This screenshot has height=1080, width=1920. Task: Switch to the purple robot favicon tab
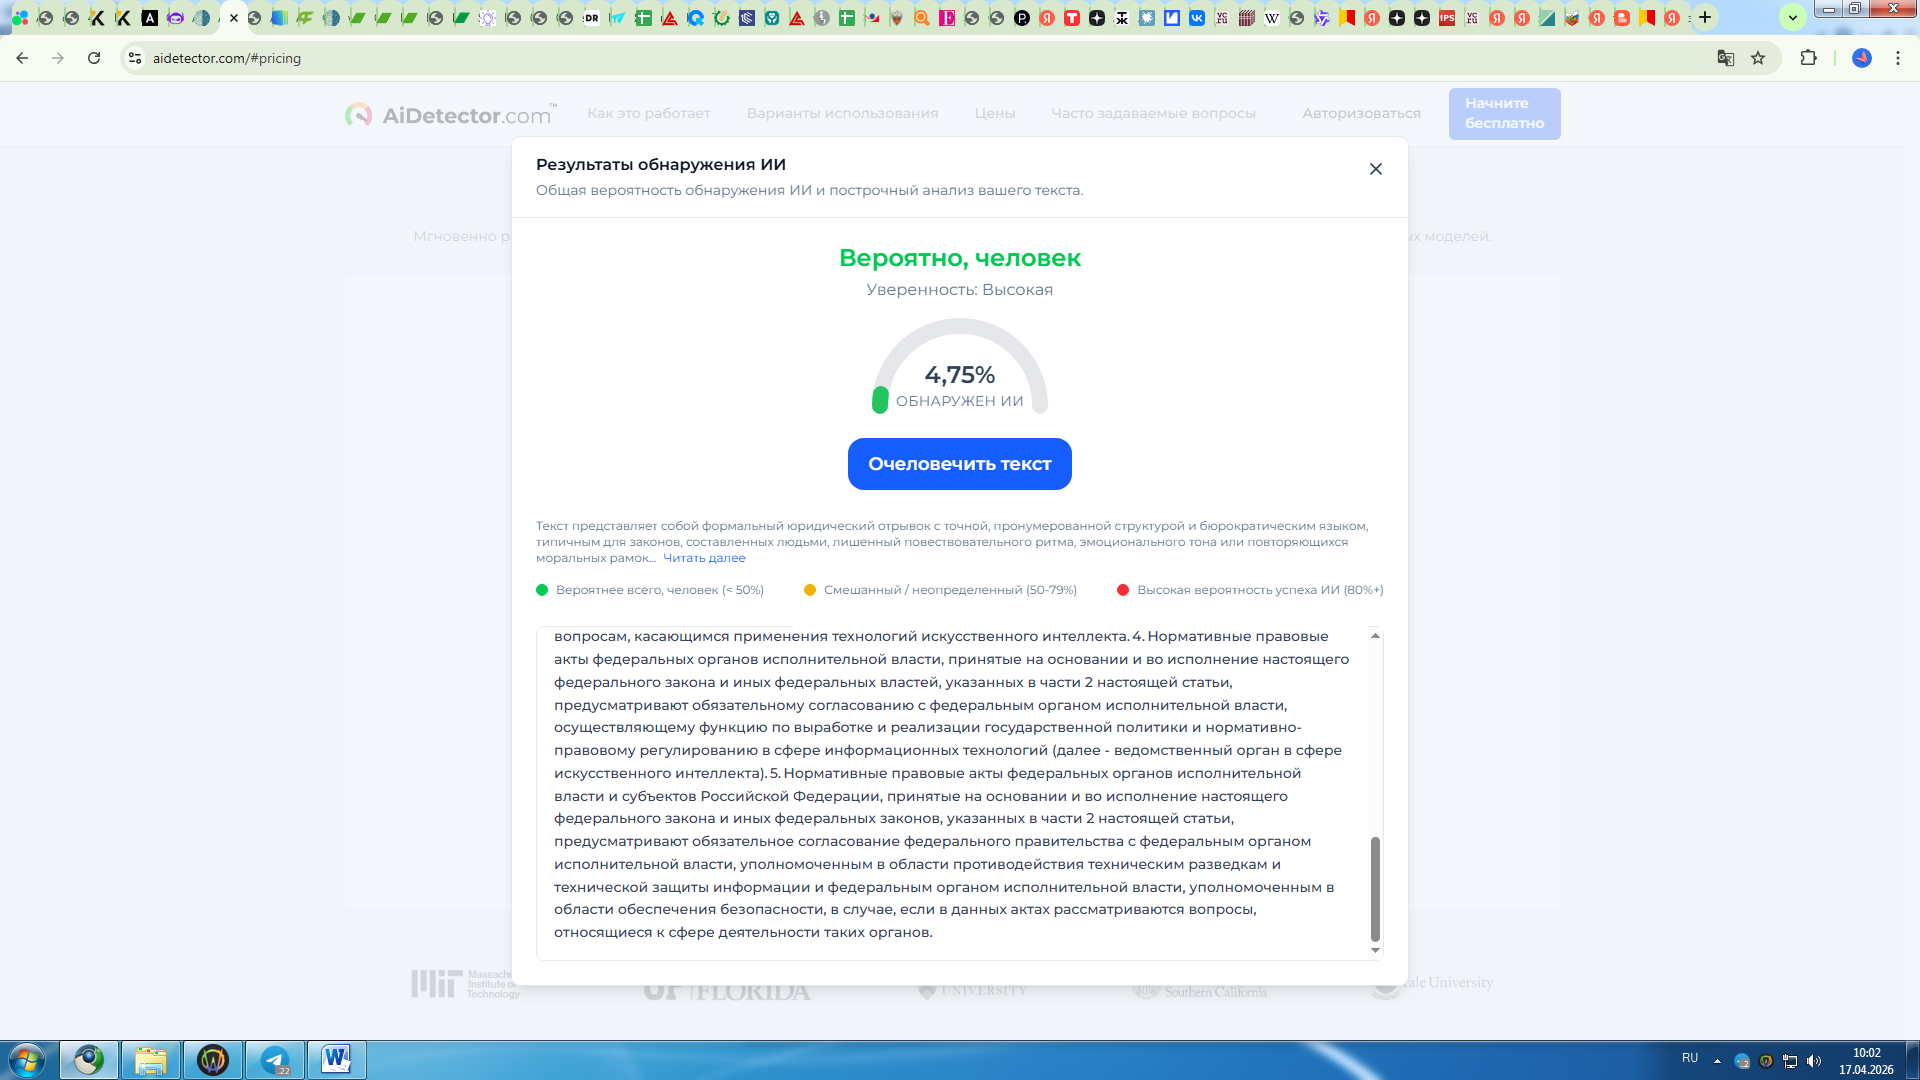(x=175, y=18)
